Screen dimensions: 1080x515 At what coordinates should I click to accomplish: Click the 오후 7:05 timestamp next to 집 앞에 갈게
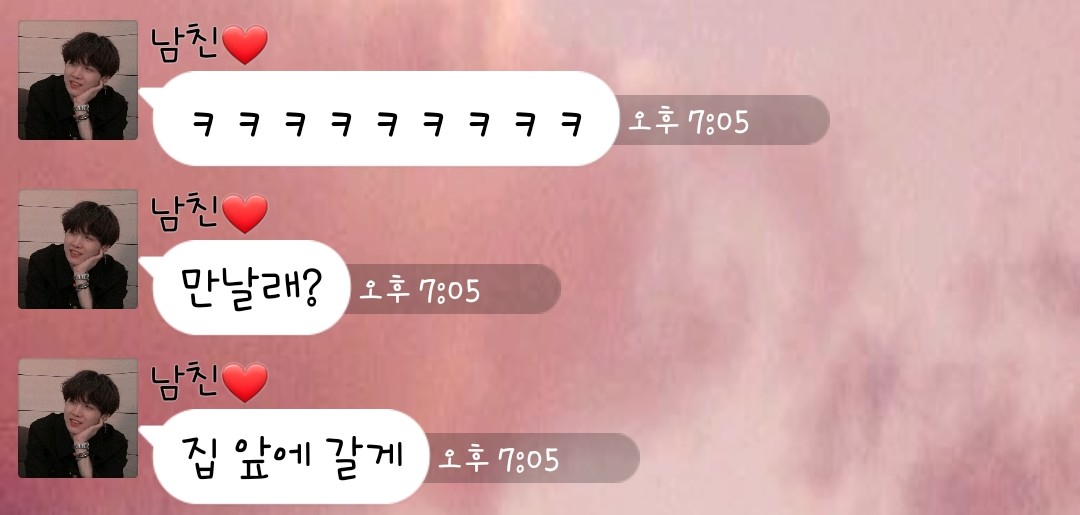coord(499,460)
